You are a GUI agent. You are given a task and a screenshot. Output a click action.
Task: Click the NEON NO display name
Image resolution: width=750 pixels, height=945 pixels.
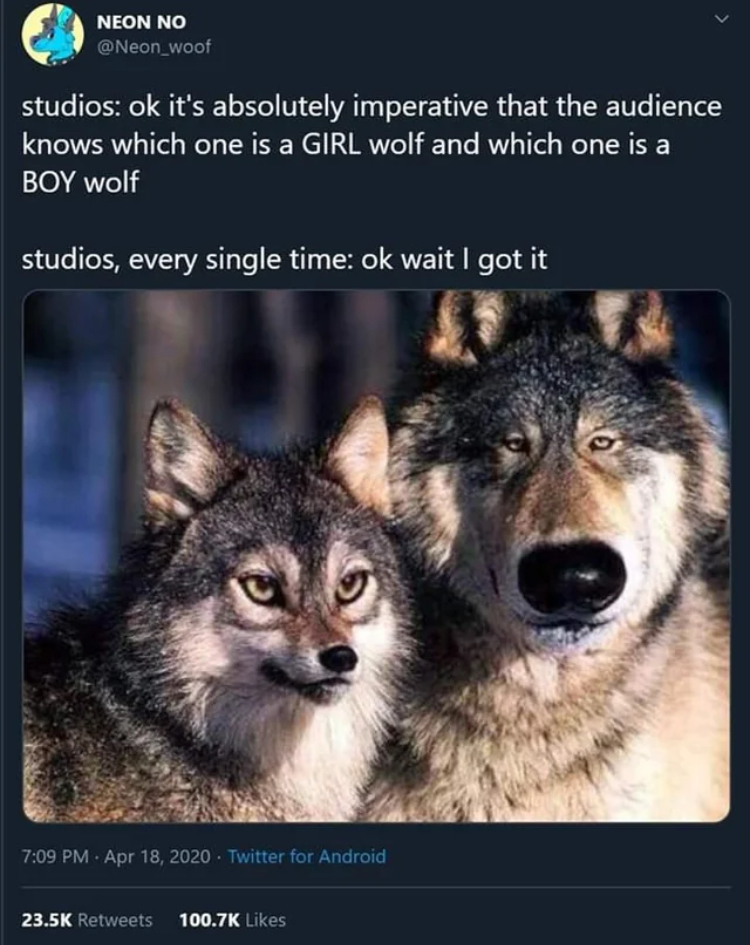142,22
